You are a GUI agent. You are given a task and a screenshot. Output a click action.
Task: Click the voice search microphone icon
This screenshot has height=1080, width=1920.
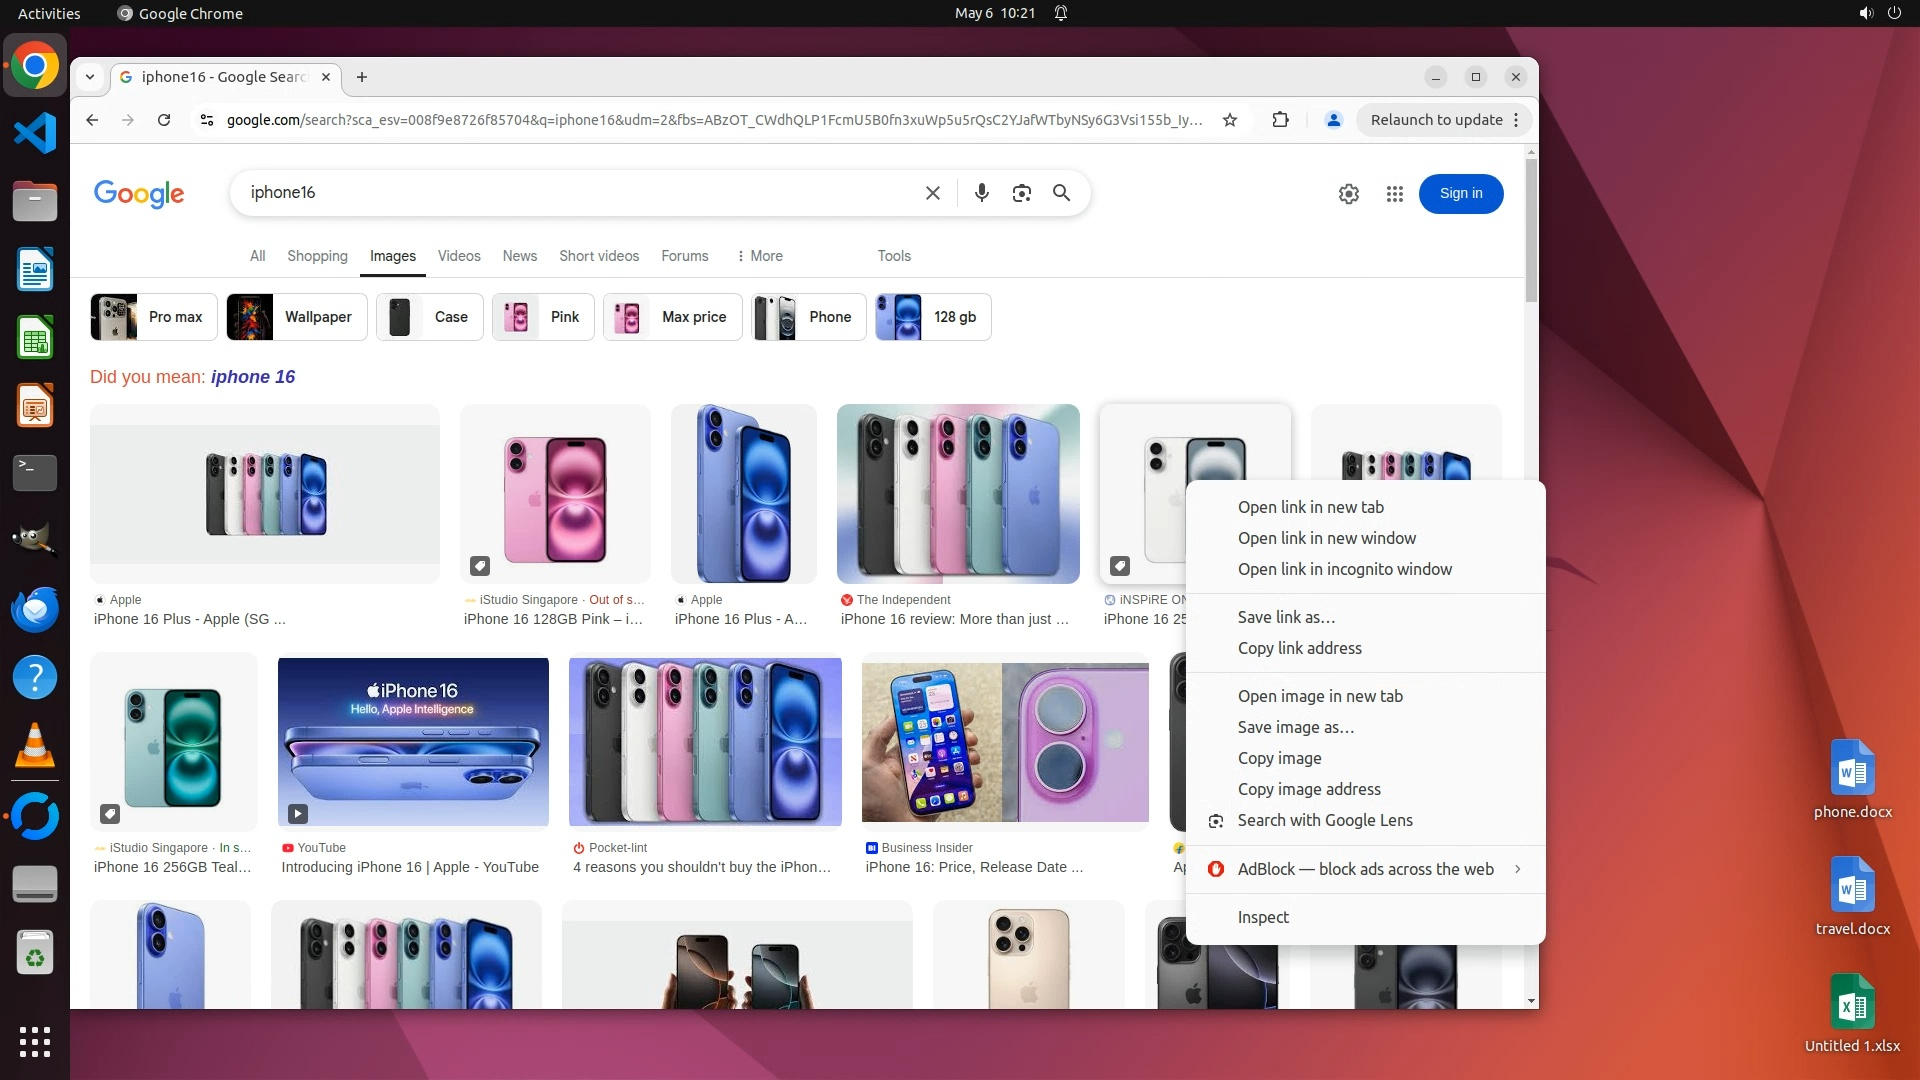coord(981,193)
